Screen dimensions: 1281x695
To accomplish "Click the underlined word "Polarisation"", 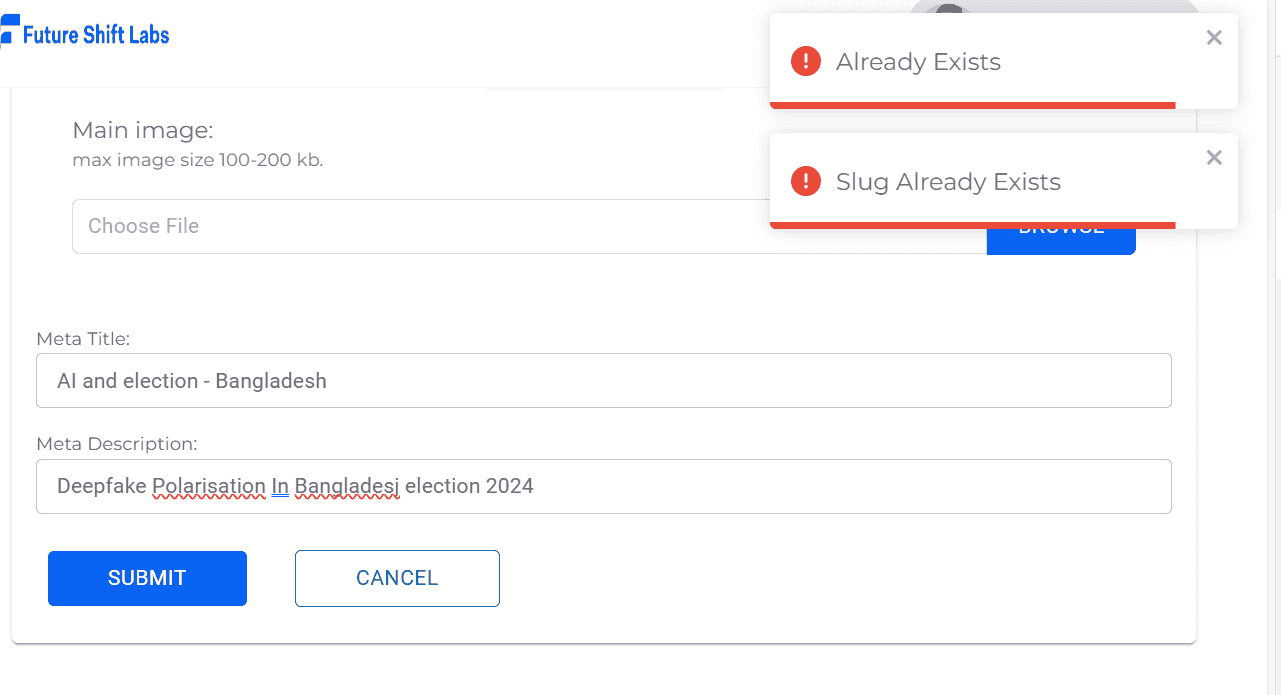I will (209, 487).
